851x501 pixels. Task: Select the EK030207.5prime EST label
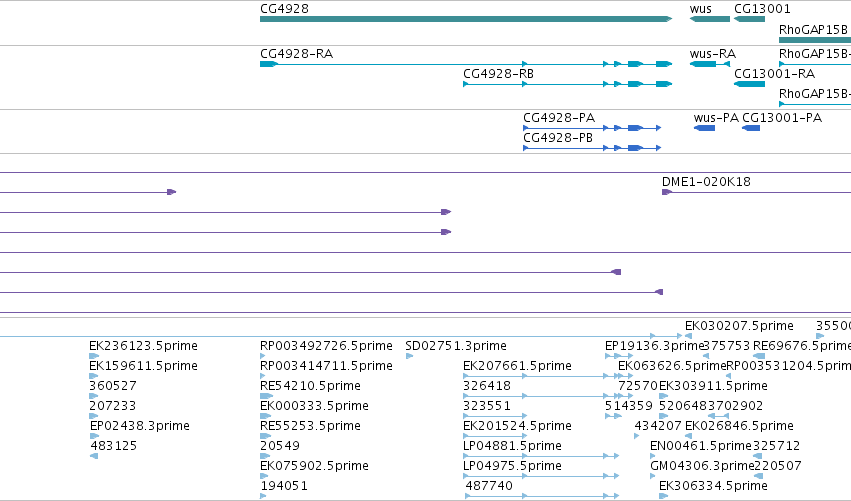pos(739,326)
